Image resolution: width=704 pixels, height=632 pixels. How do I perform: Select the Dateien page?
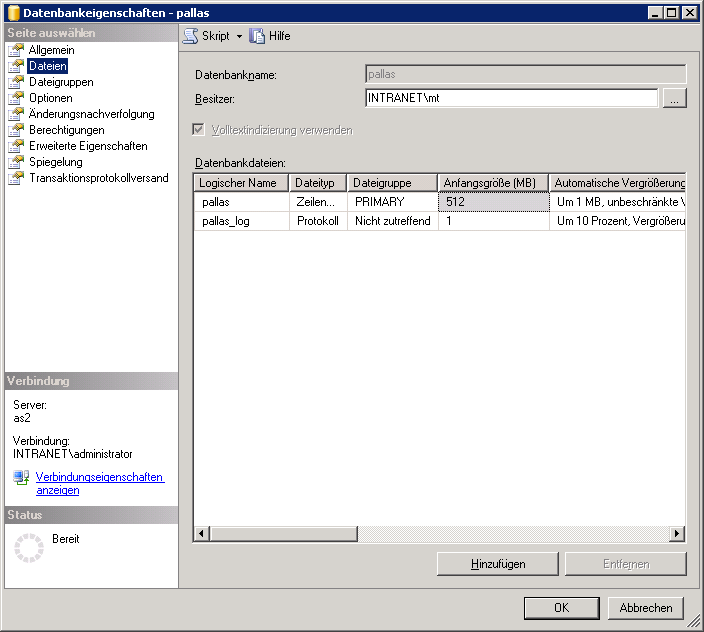pyautogui.click(x=48, y=66)
